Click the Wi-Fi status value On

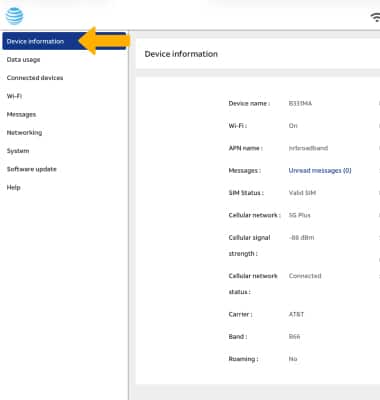(293, 126)
